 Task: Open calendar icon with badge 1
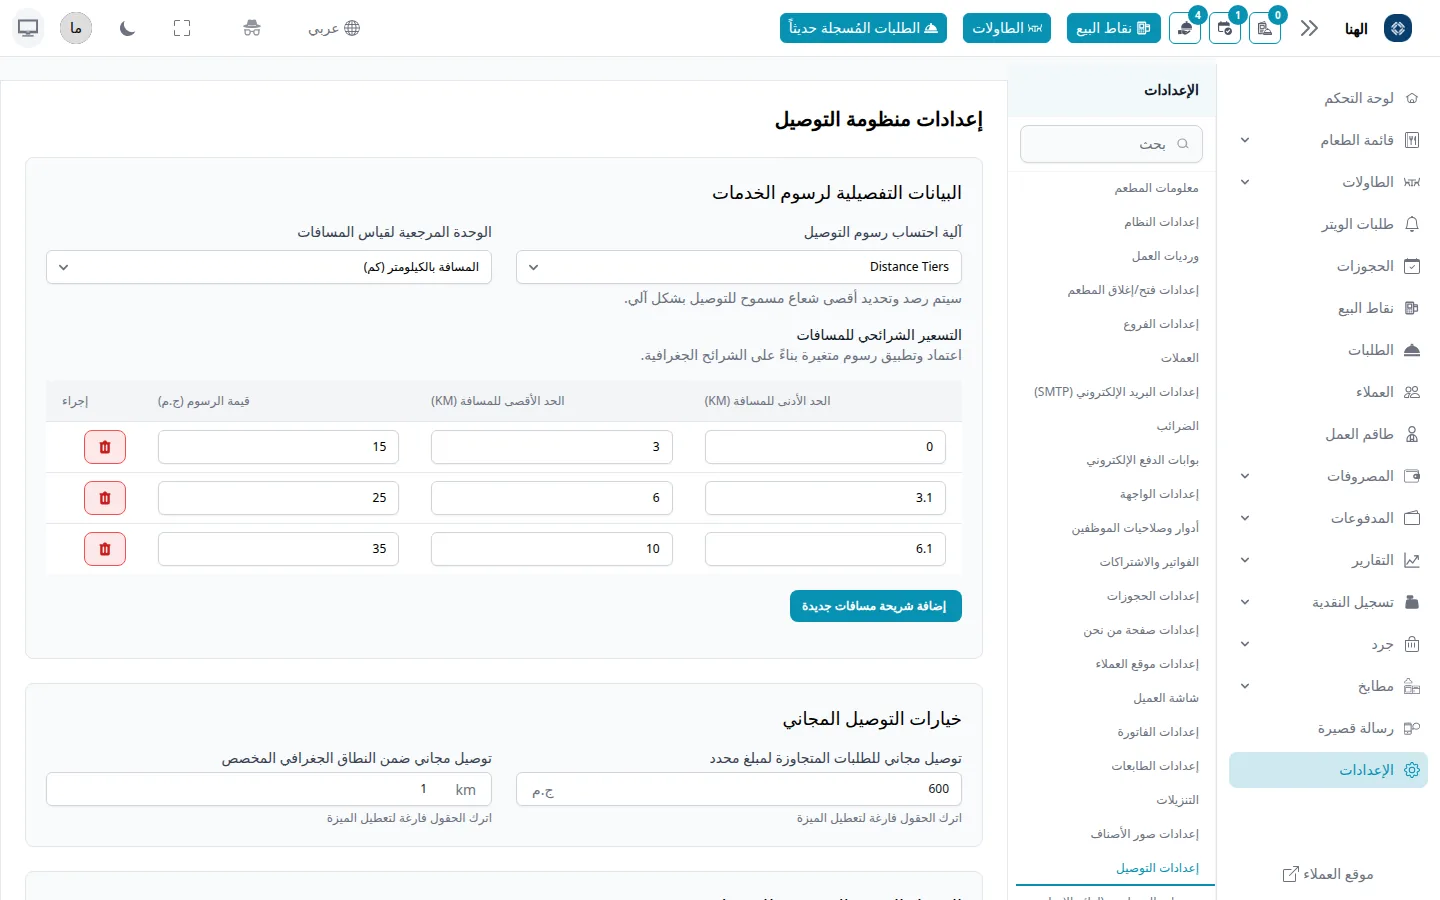tap(1225, 28)
